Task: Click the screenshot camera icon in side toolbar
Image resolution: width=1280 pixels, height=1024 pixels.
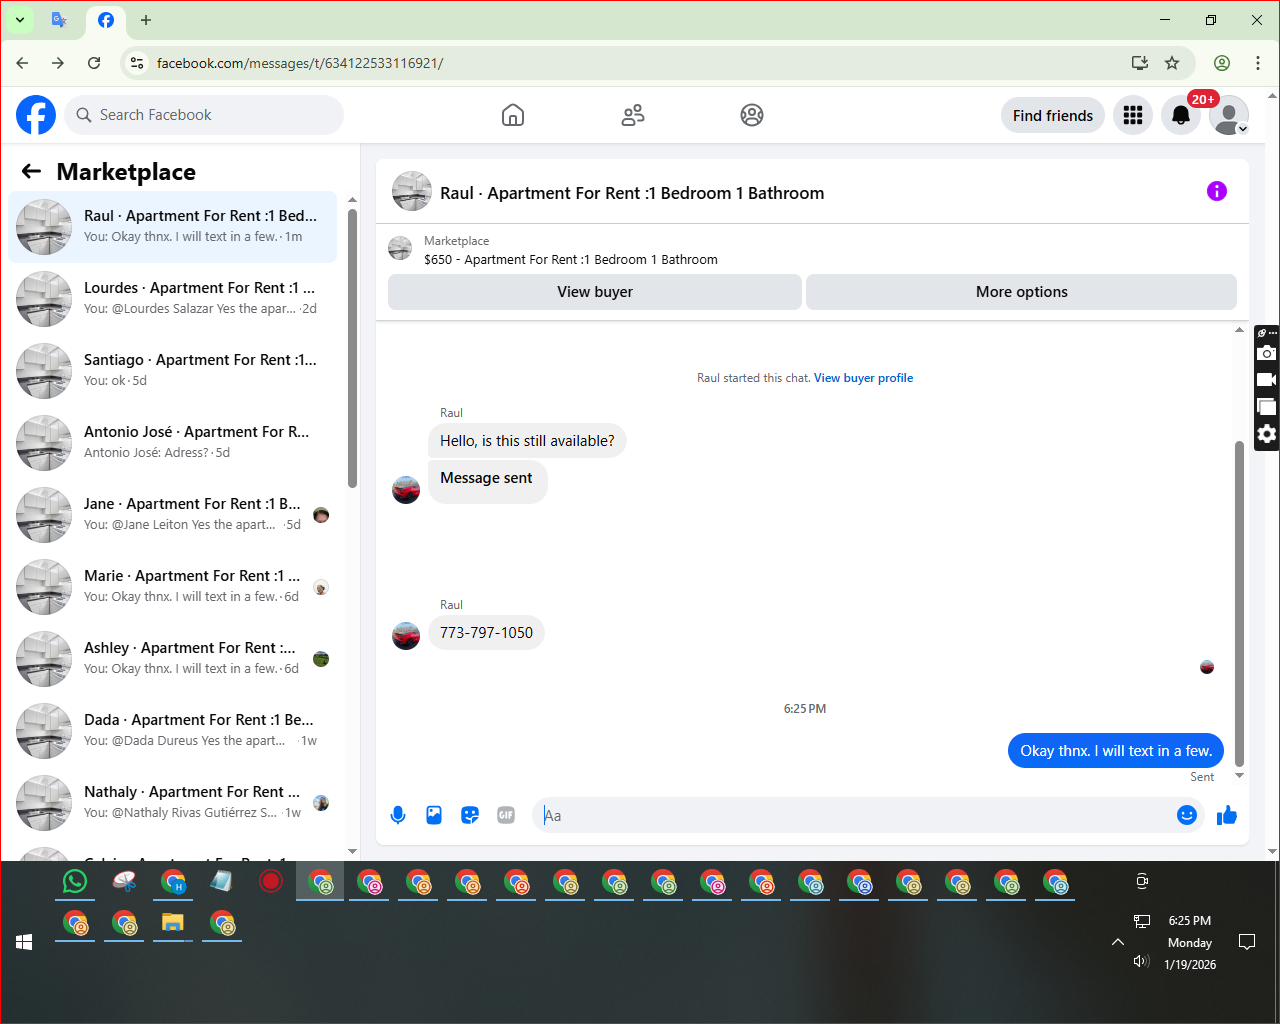Action: point(1267,353)
